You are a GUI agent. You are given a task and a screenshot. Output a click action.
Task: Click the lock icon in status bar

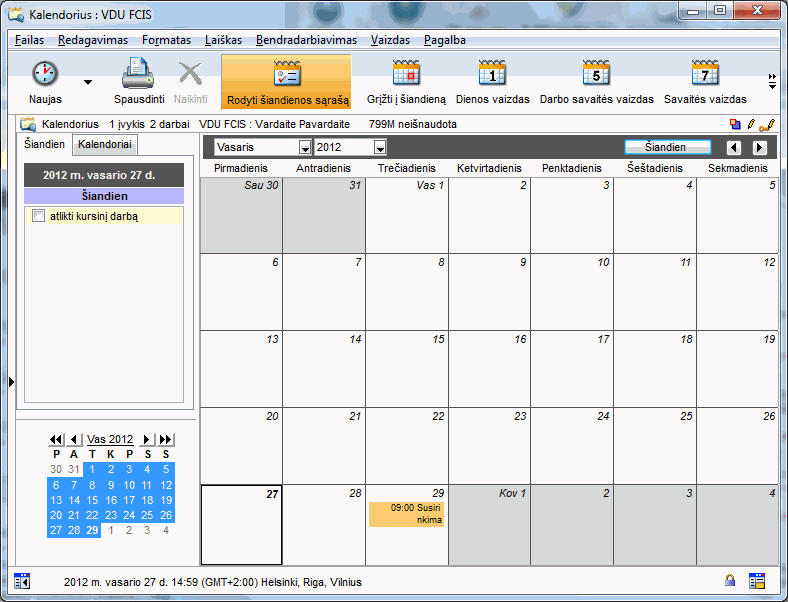point(730,581)
